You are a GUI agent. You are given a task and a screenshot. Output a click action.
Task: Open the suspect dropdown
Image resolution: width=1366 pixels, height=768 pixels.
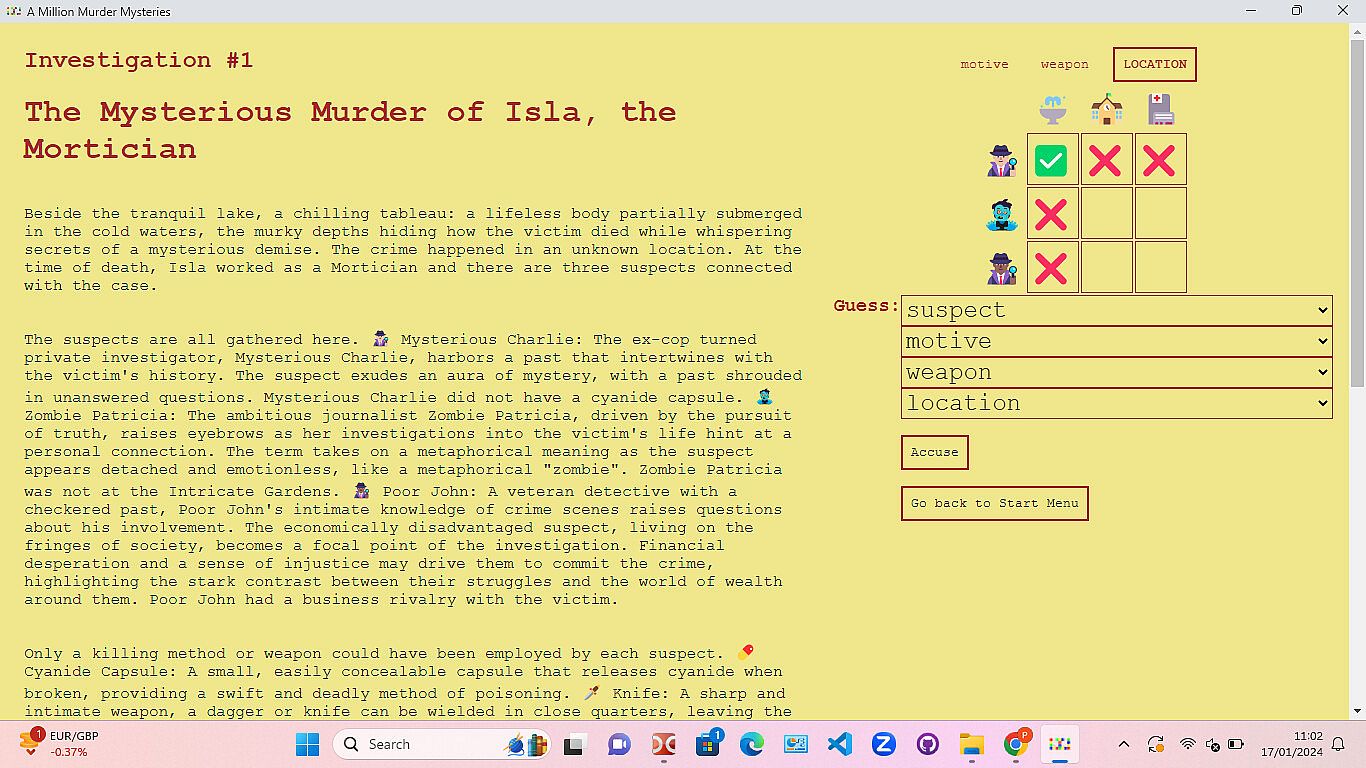pyautogui.click(x=1116, y=310)
